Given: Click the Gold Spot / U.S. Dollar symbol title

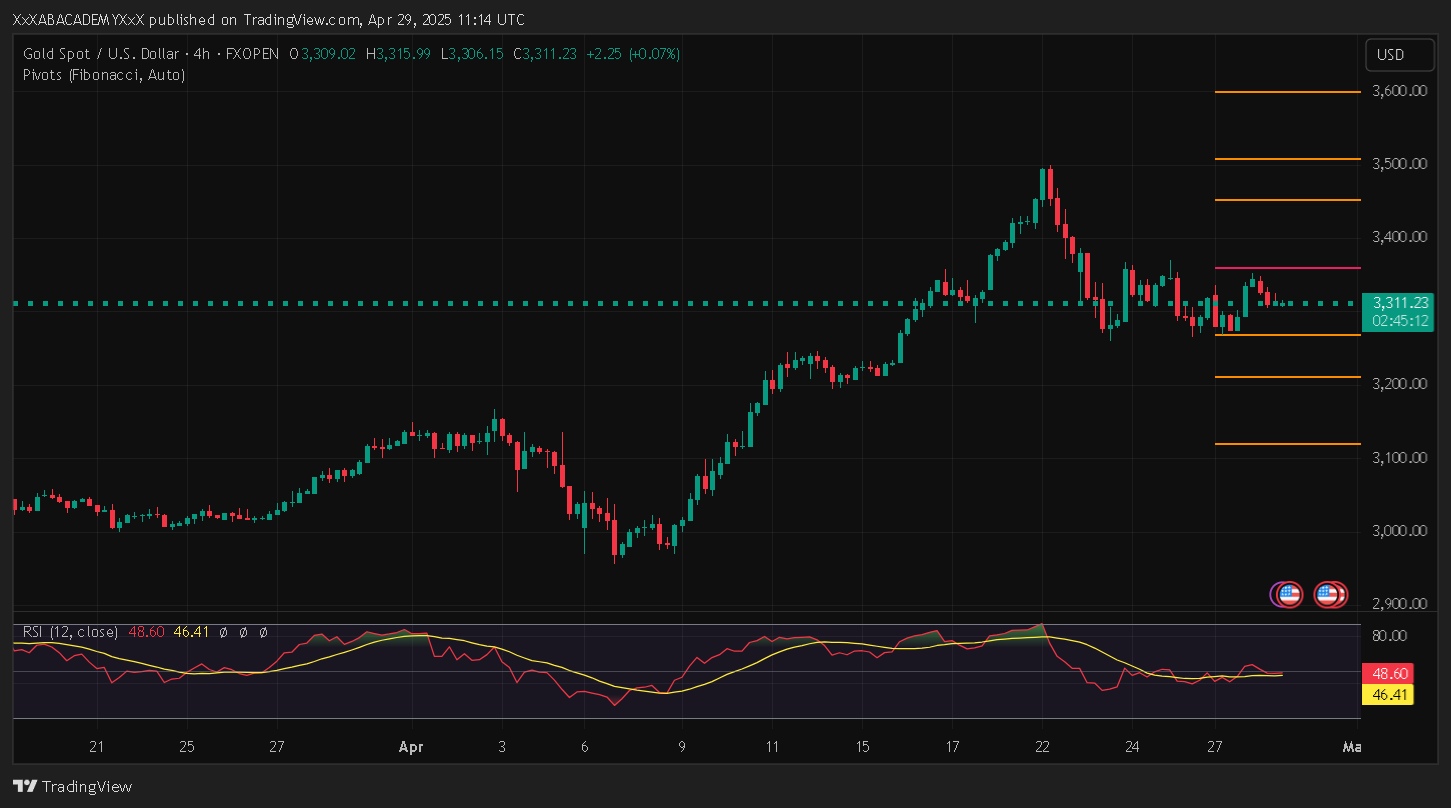Looking at the screenshot, I should 101,54.
